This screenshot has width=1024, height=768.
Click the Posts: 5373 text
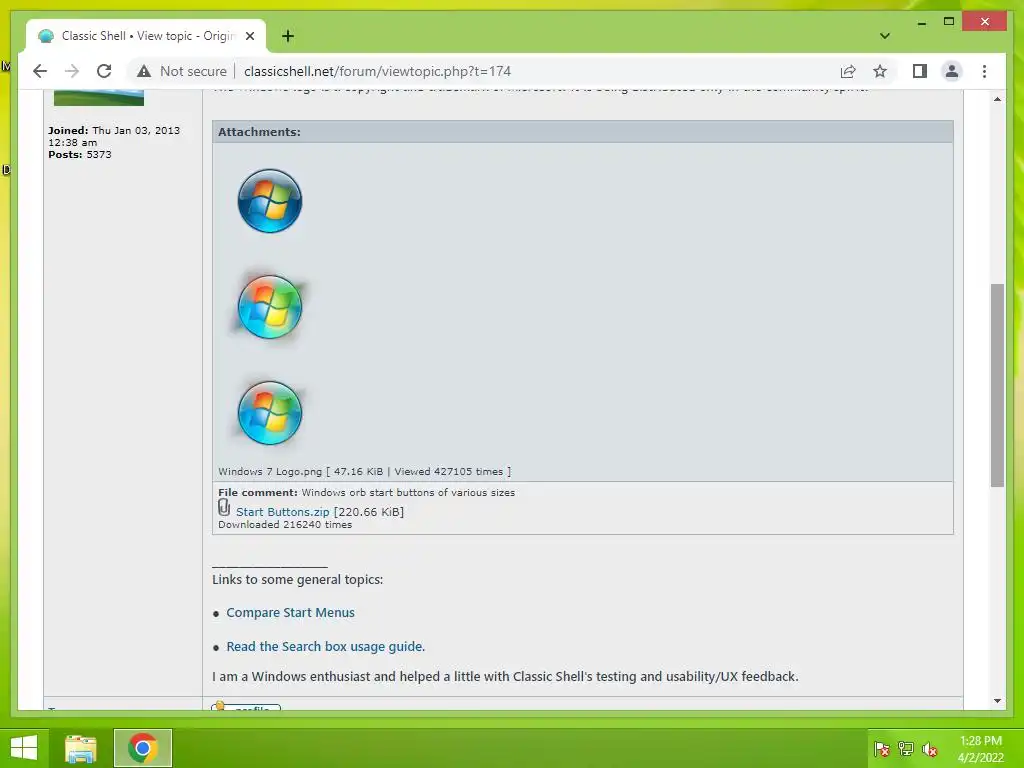click(80, 155)
